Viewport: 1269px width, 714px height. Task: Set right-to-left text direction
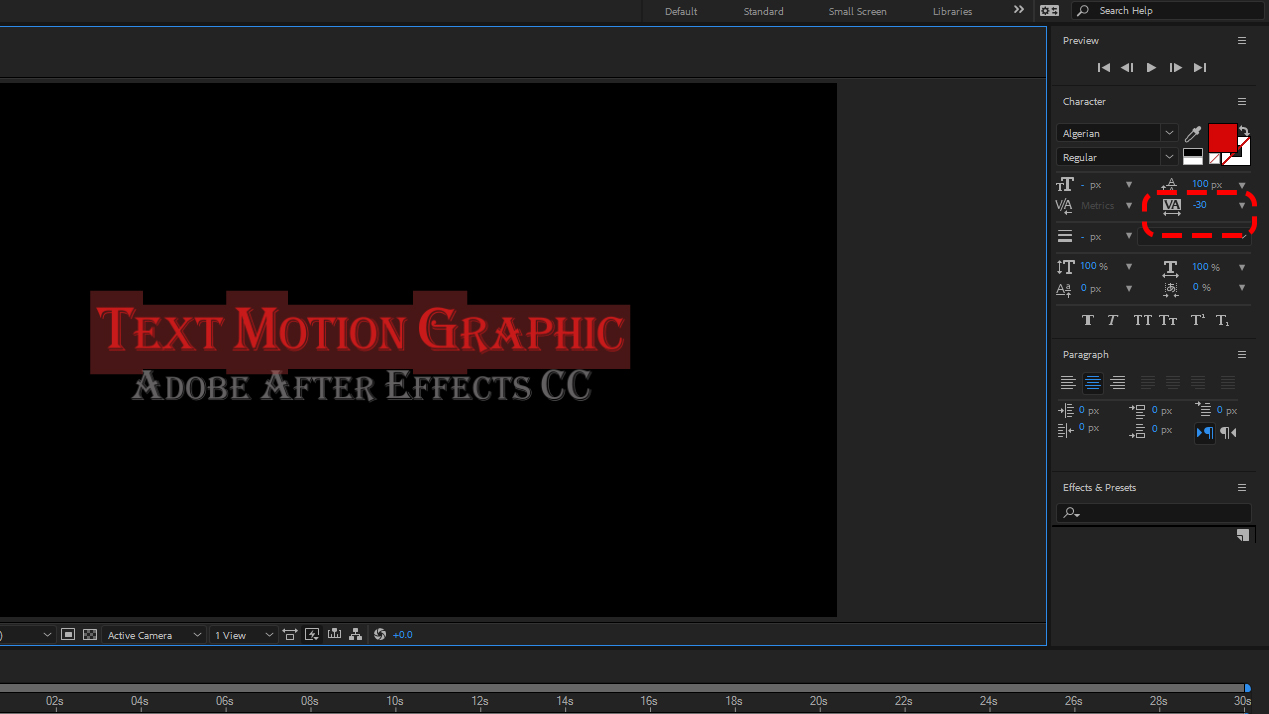tap(1229, 432)
